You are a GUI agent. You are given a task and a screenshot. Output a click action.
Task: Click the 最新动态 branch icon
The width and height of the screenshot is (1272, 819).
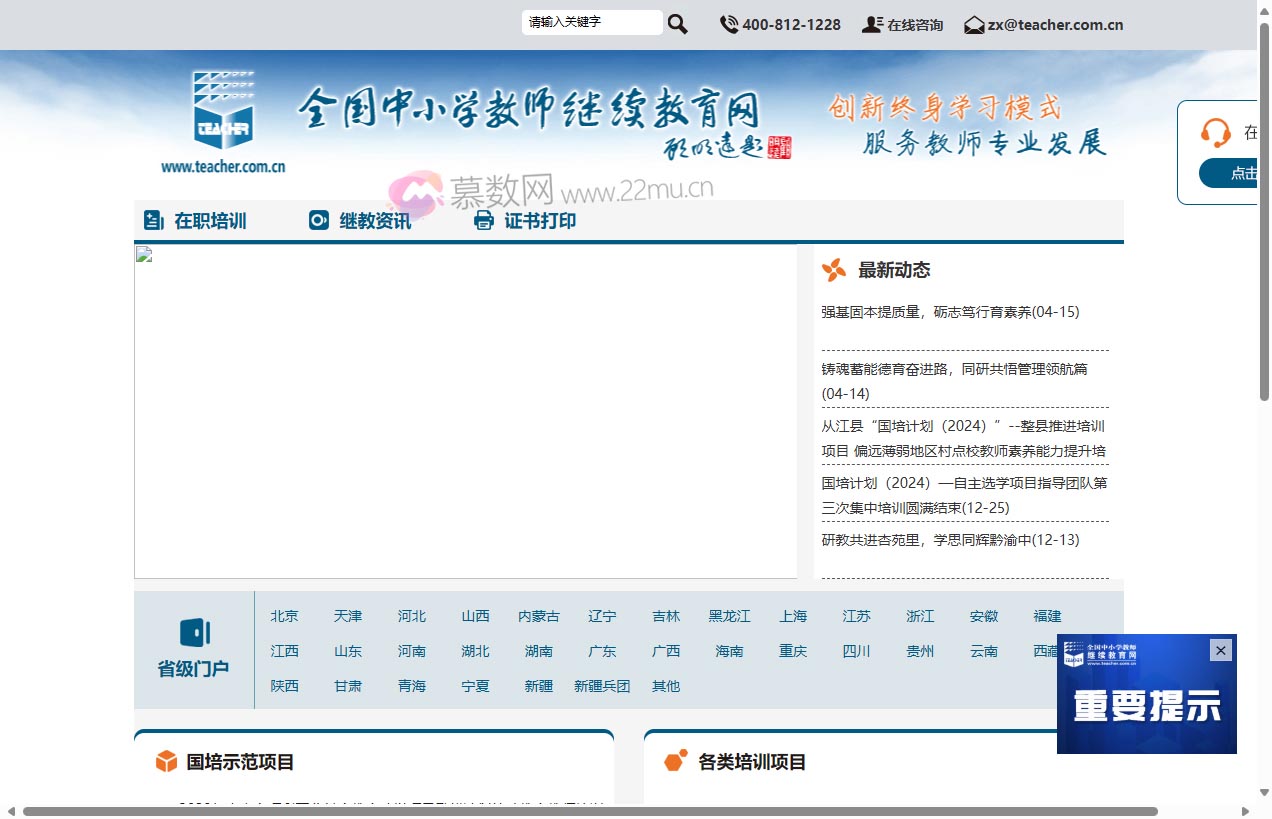833,269
